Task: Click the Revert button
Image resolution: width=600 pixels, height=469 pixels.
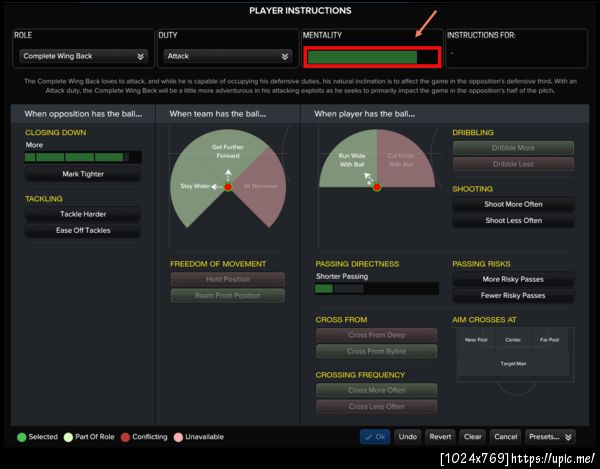Action: 440,437
